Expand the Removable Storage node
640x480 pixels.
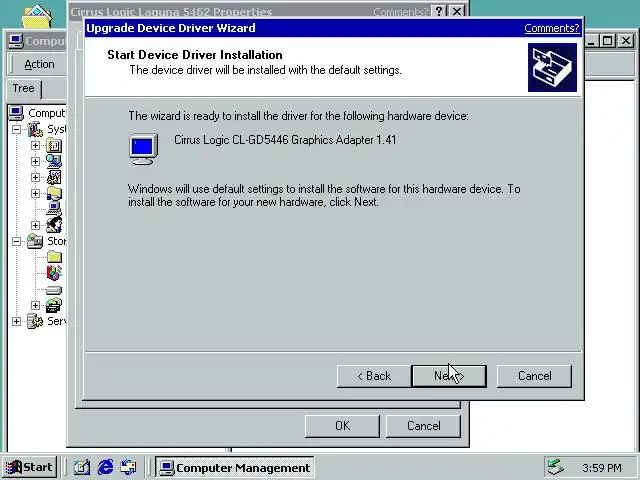tap(36, 305)
